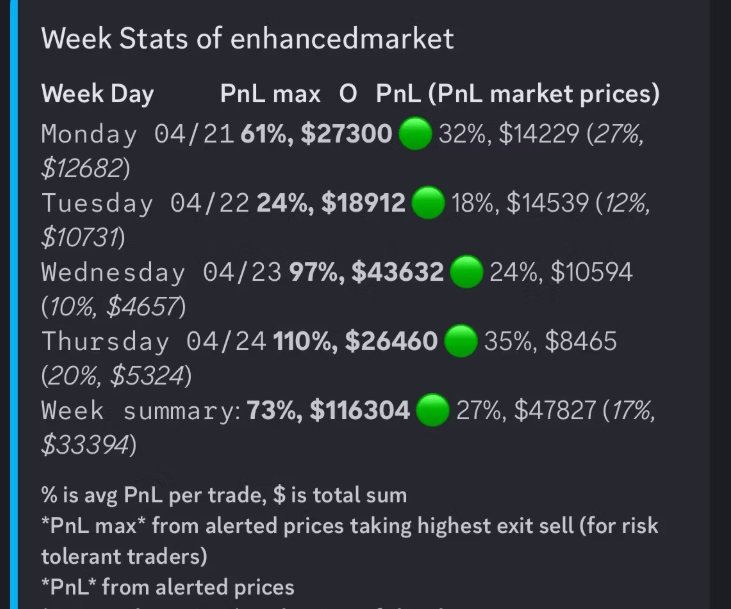The width and height of the screenshot is (731, 609).
Task: Click the blue embed accent bar
Action: click(14, 304)
